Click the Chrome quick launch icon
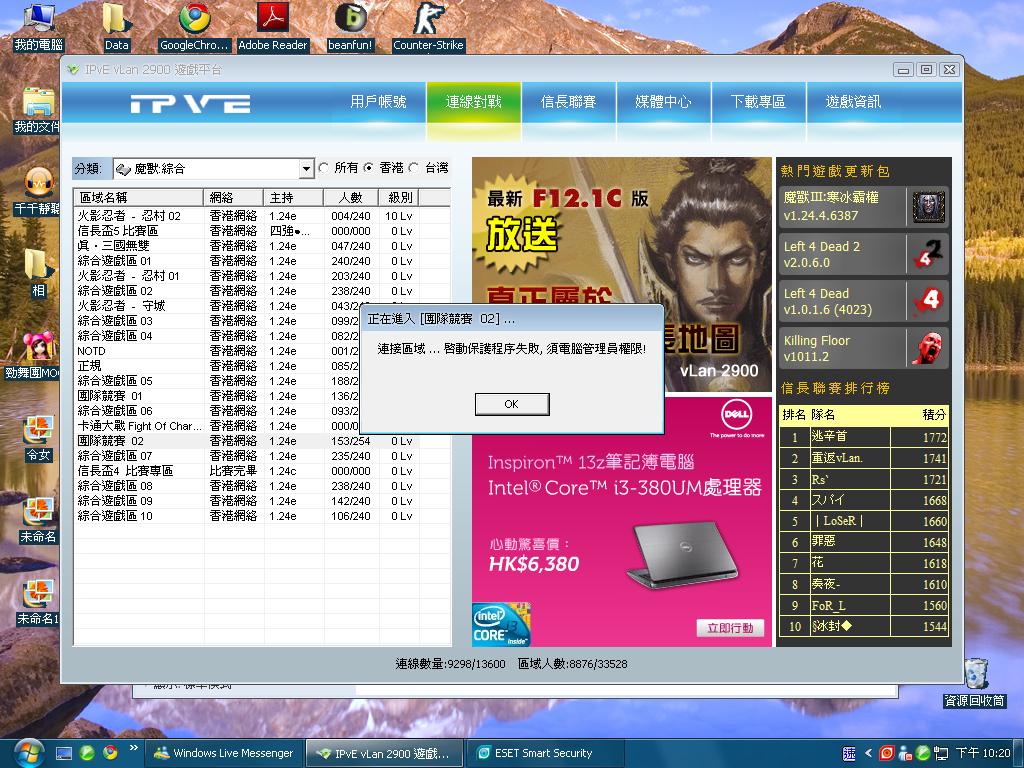 pyautogui.click(x=110, y=753)
